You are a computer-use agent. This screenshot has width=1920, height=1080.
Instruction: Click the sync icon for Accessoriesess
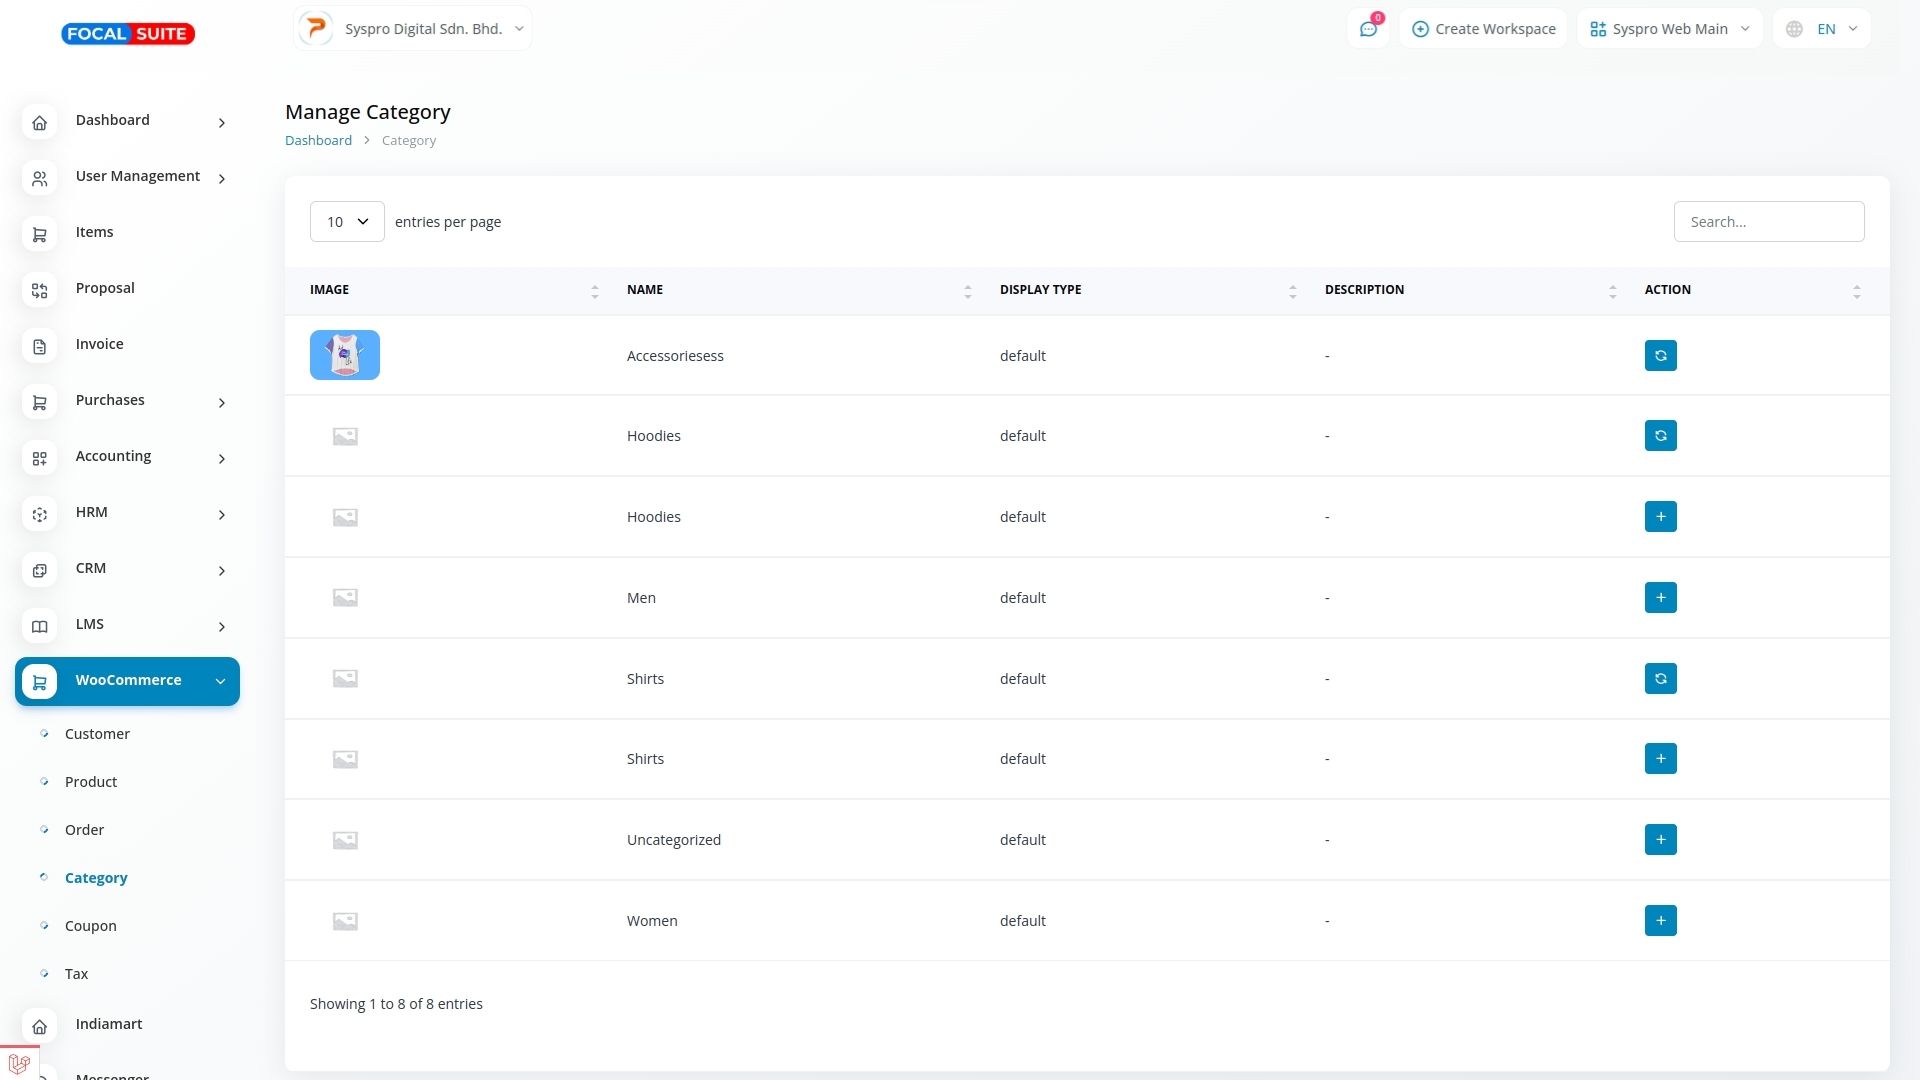[x=1660, y=355]
